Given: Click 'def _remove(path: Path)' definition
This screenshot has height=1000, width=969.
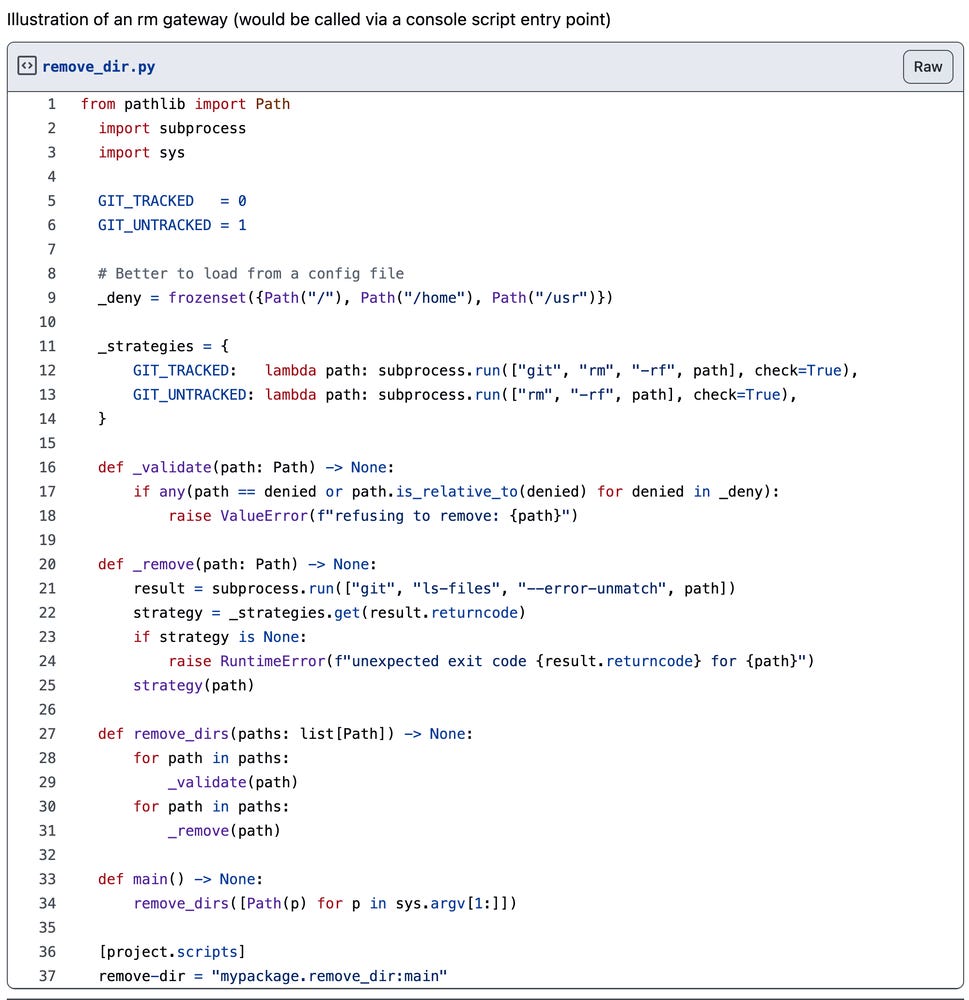Looking at the screenshot, I should (x=237, y=564).
